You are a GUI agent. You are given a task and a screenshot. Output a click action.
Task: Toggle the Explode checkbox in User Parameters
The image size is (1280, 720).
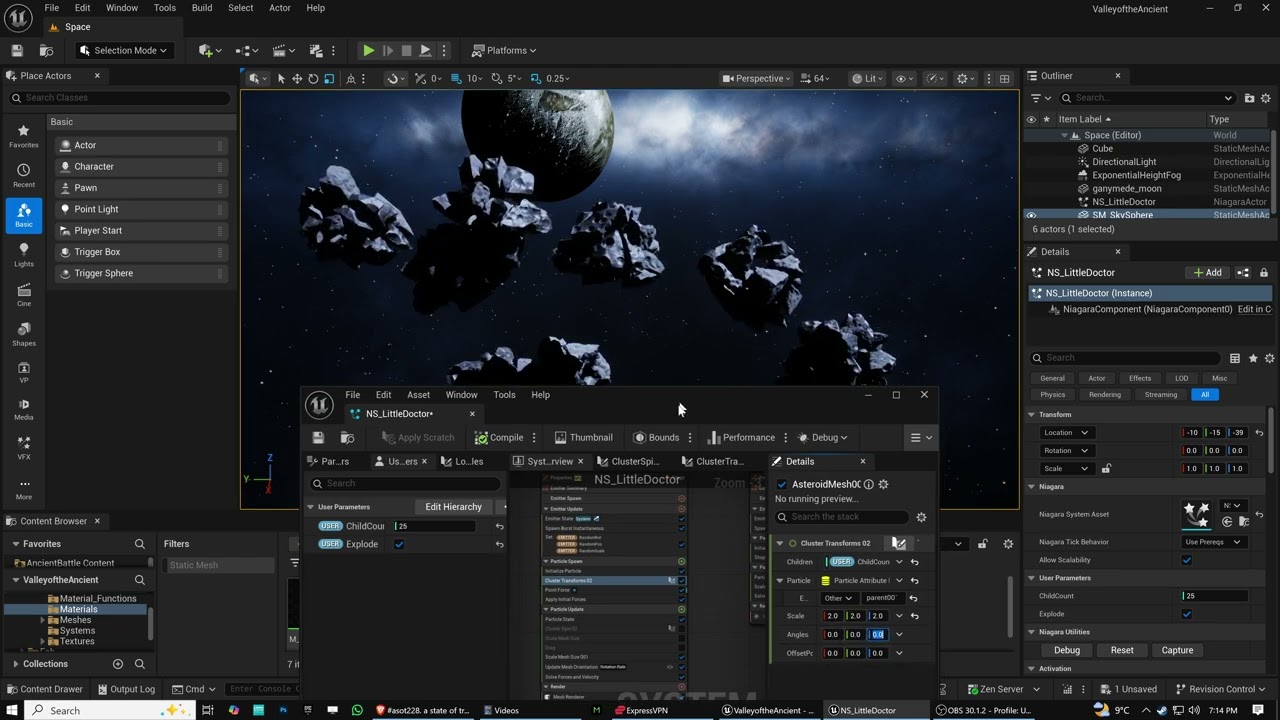399,544
